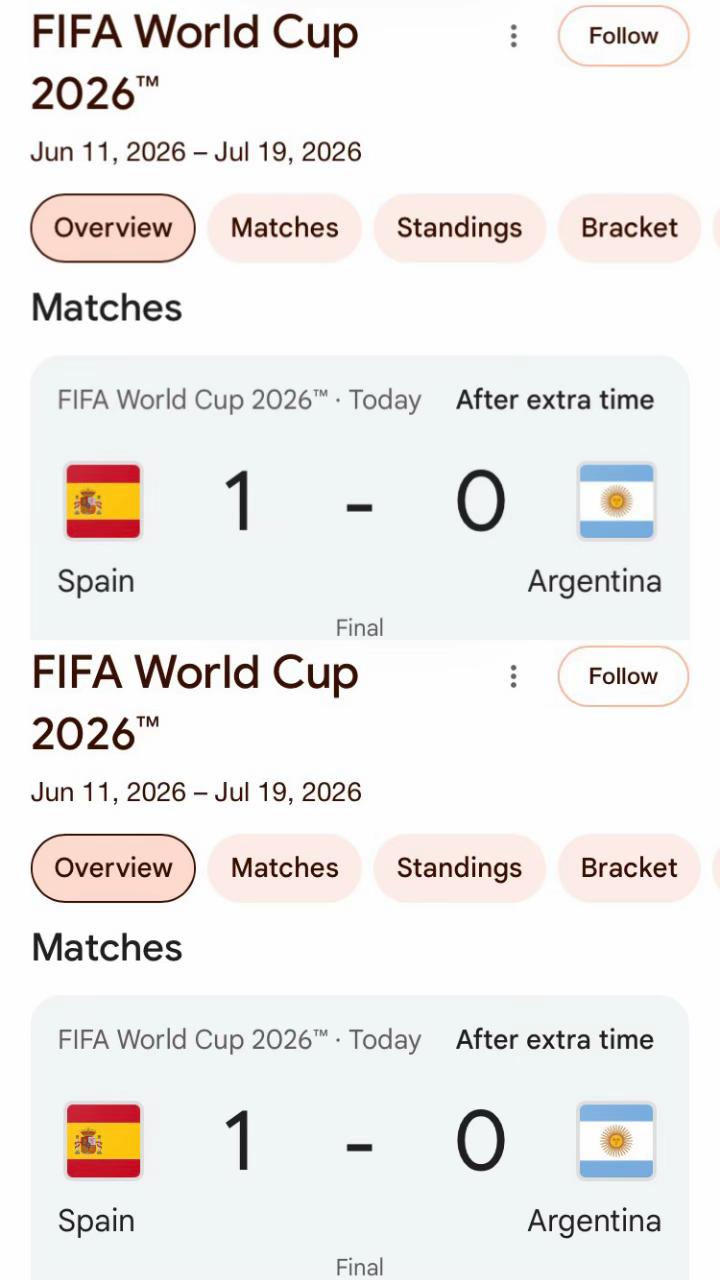Screen dimensions: 720x1280
Task: Open the three-dot menu in the top header
Action: (513, 36)
